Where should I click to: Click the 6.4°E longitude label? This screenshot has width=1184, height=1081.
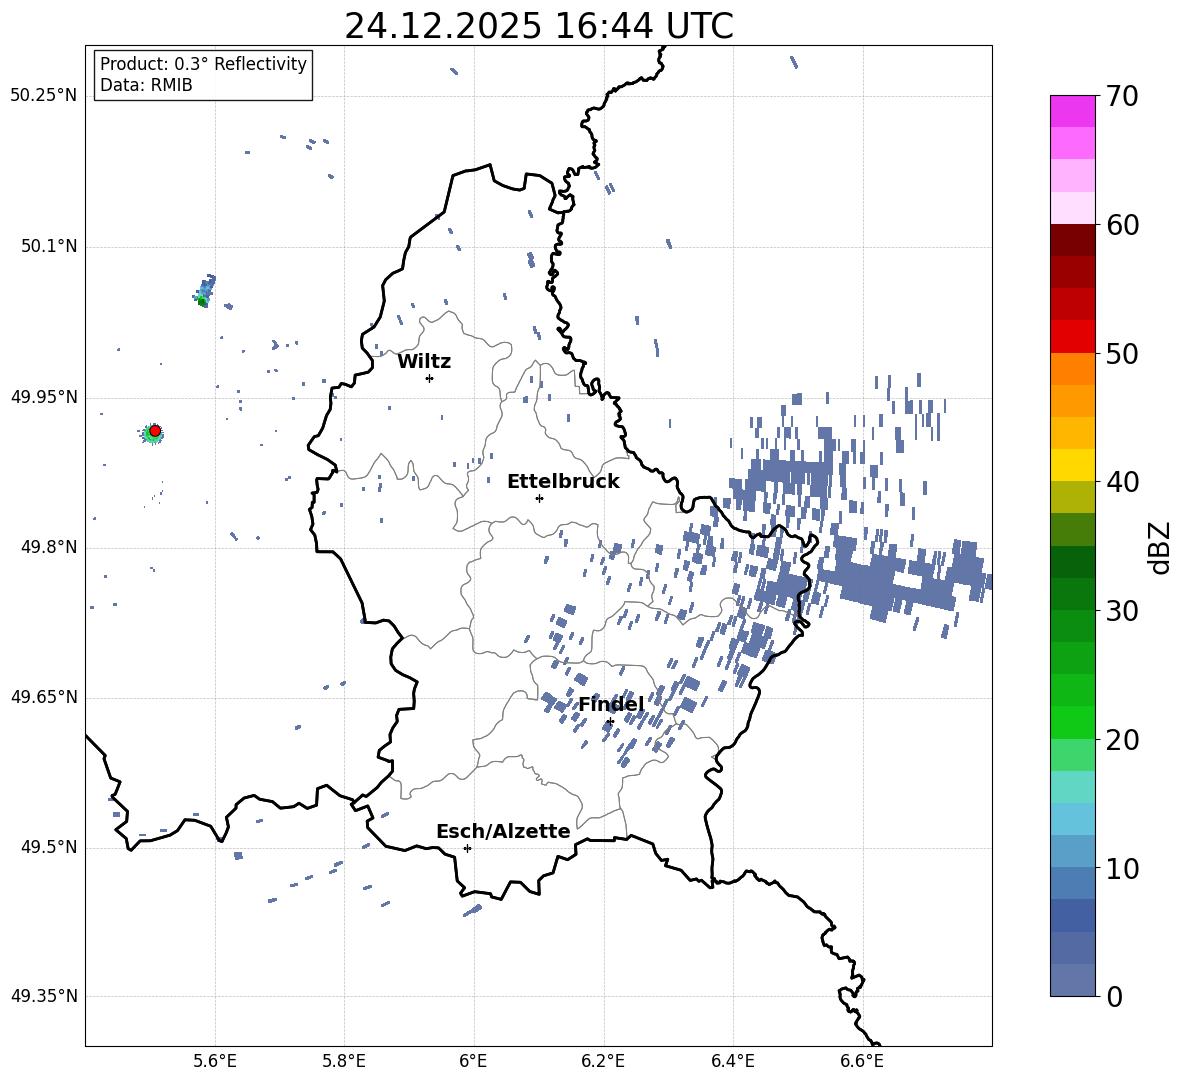coord(732,1061)
